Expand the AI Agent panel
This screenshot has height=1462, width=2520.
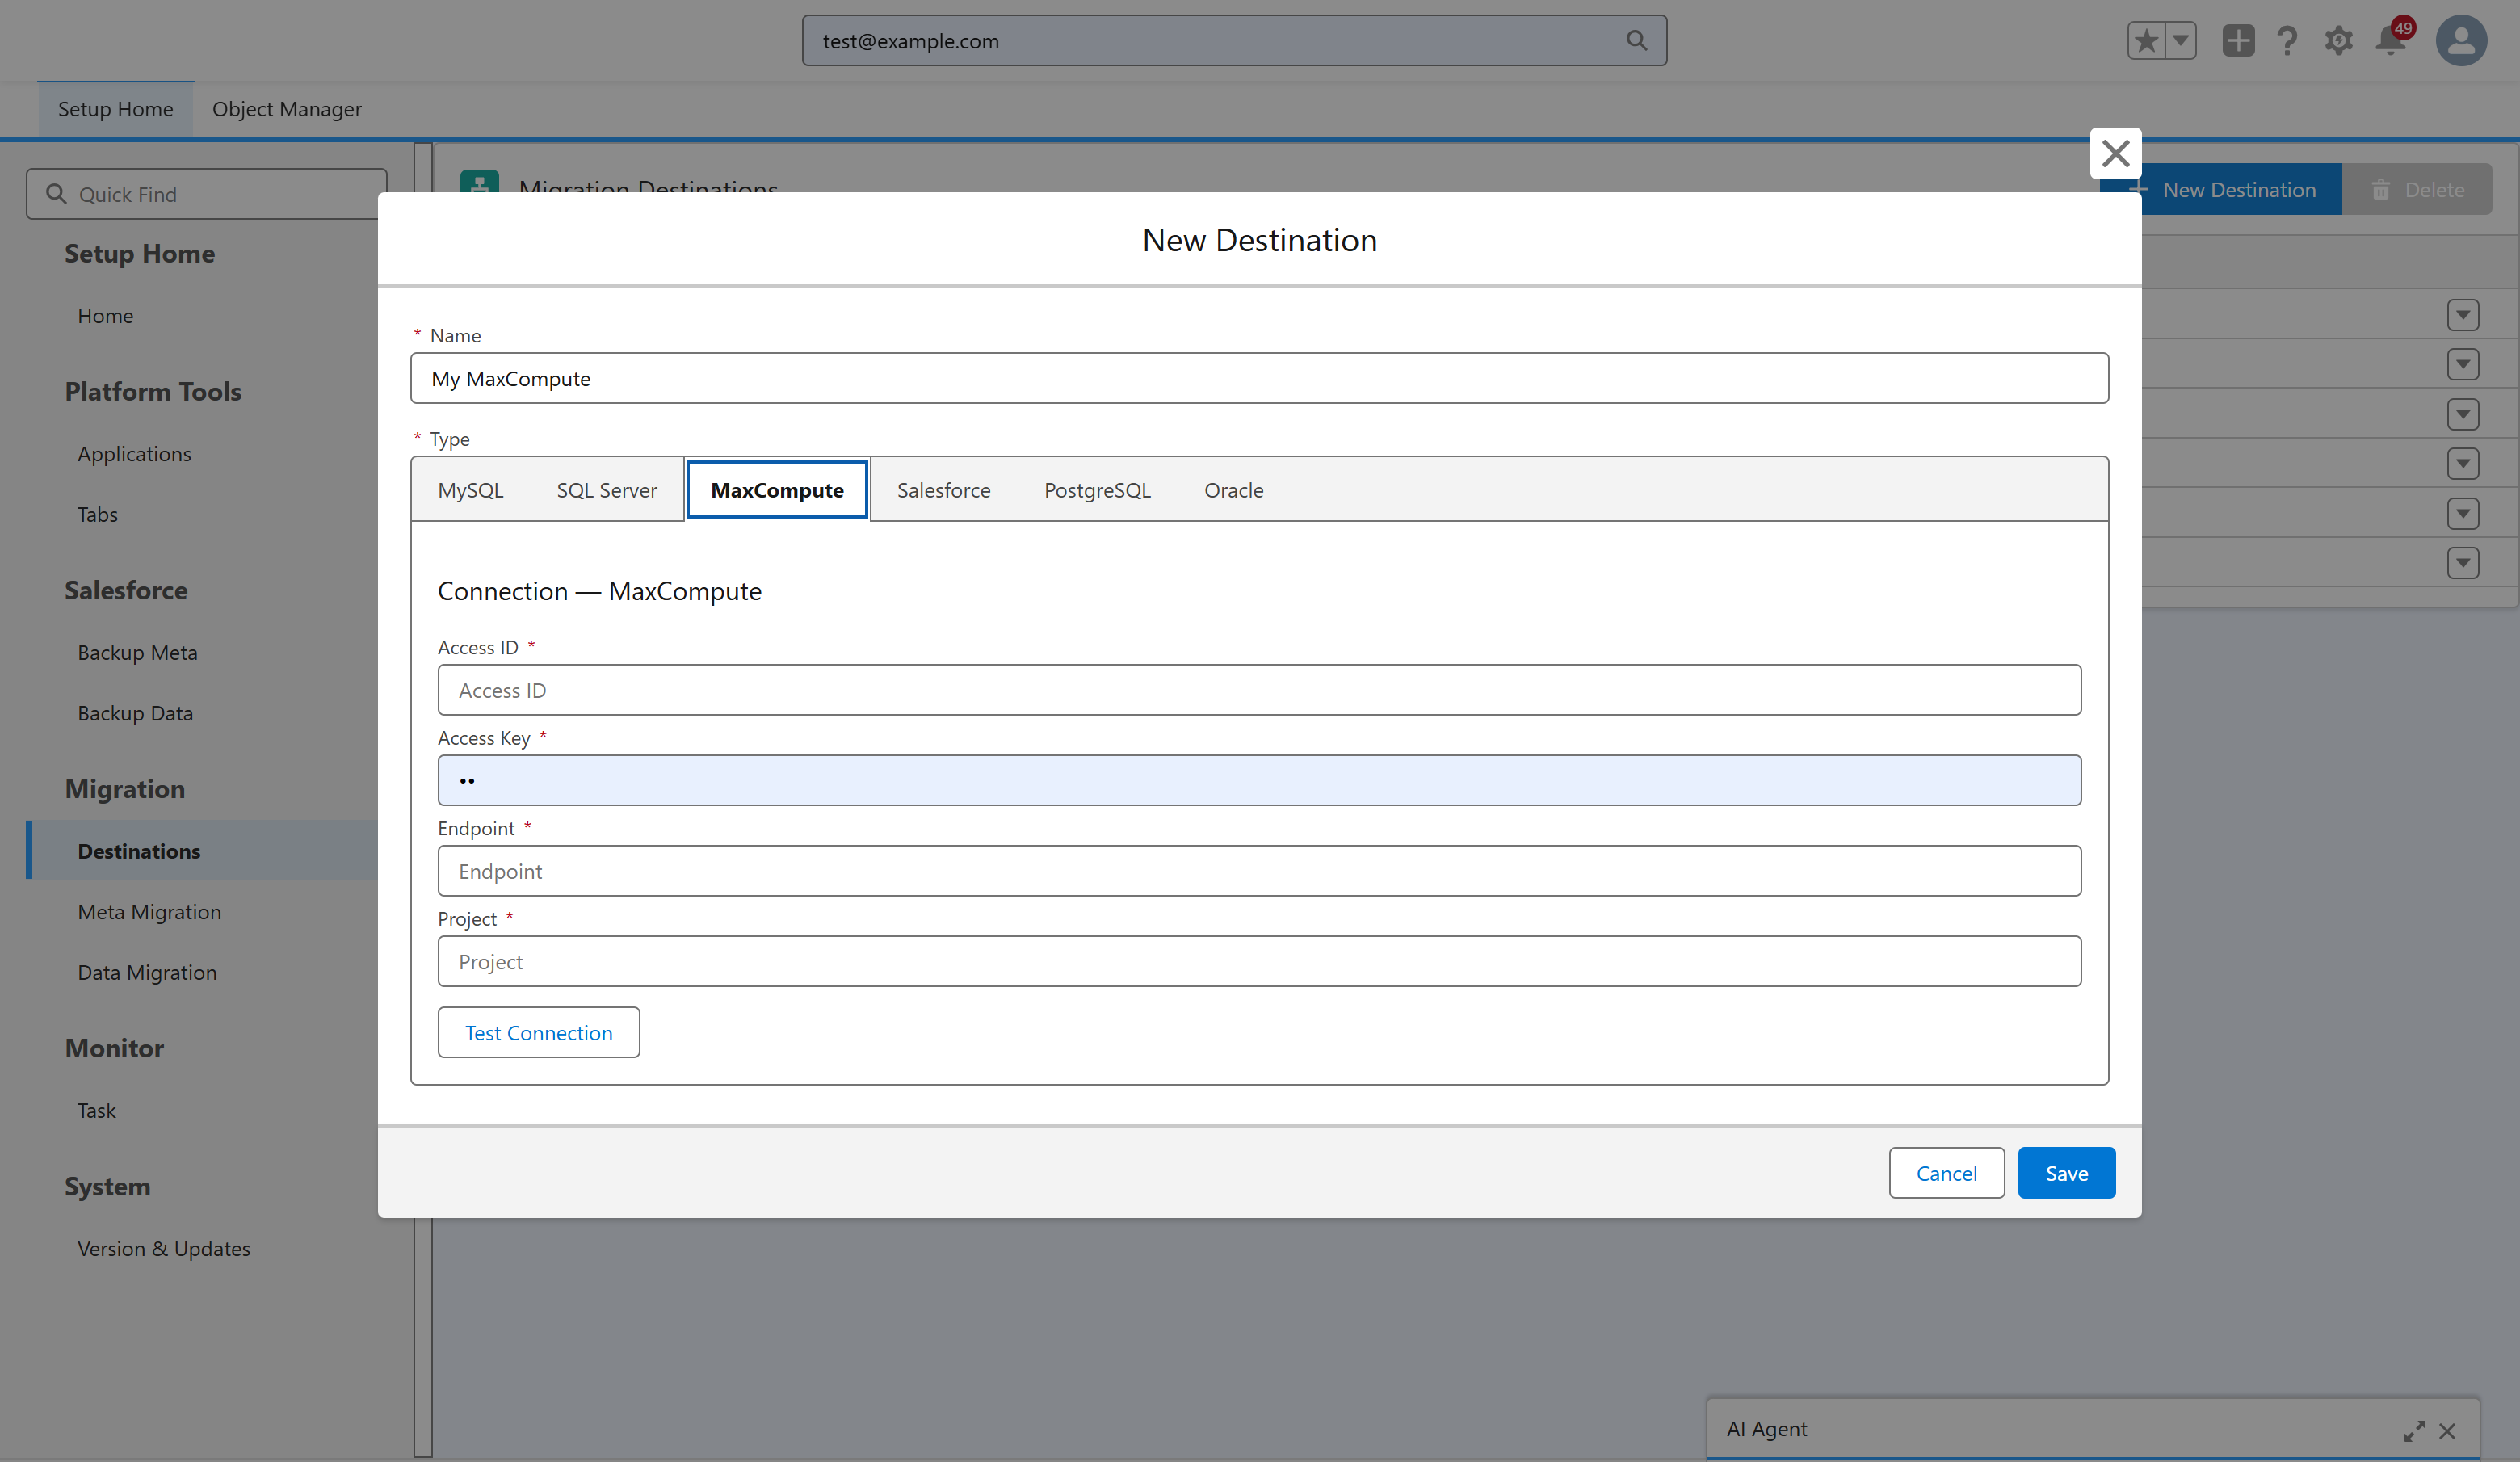click(2414, 1431)
